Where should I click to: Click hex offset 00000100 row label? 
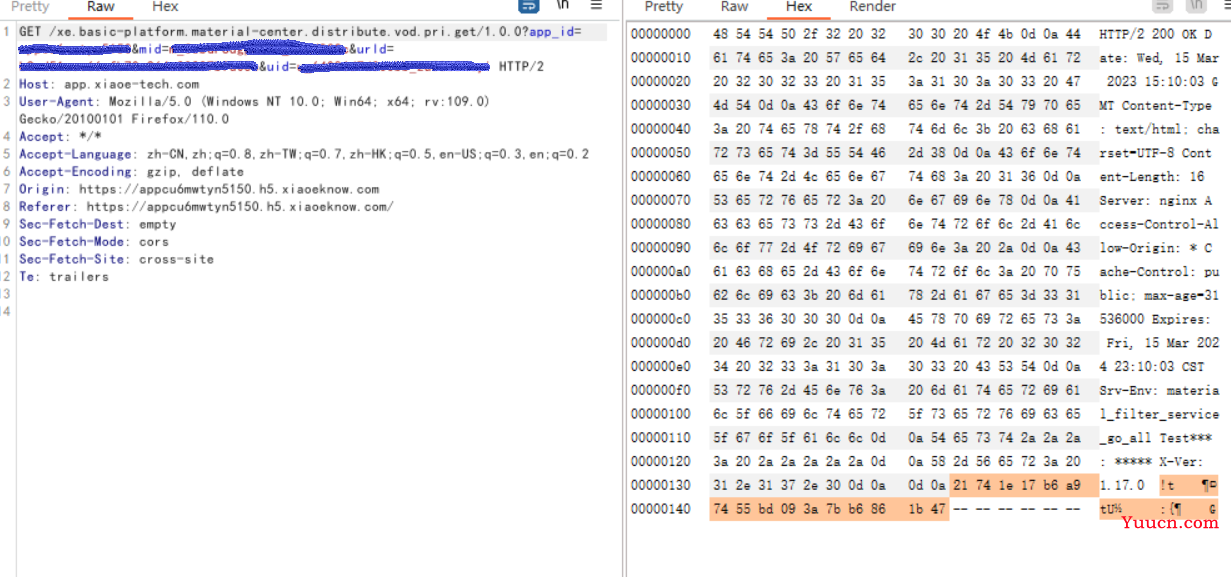[x=660, y=414]
